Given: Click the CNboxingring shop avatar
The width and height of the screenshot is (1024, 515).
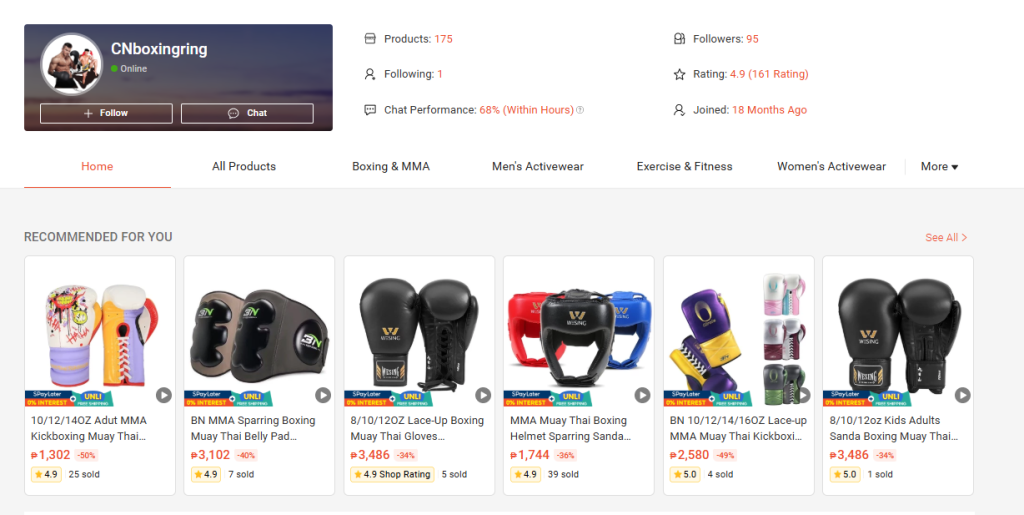Looking at the screenshot, I should point(71,64).
